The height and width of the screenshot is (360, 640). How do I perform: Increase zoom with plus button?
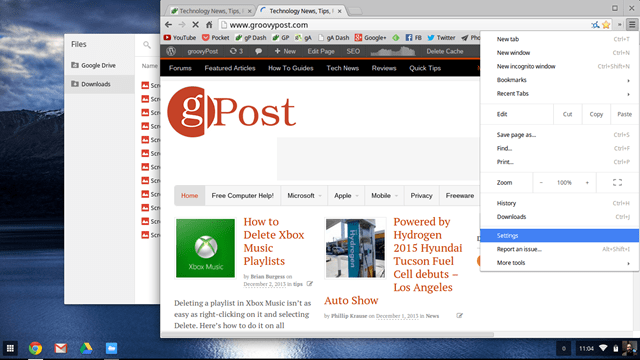tap(587, 182)
